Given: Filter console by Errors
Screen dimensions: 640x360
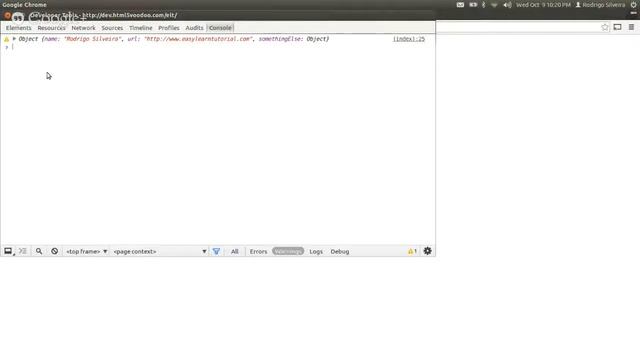Looking at the screenshot, I should coord(258,251).
